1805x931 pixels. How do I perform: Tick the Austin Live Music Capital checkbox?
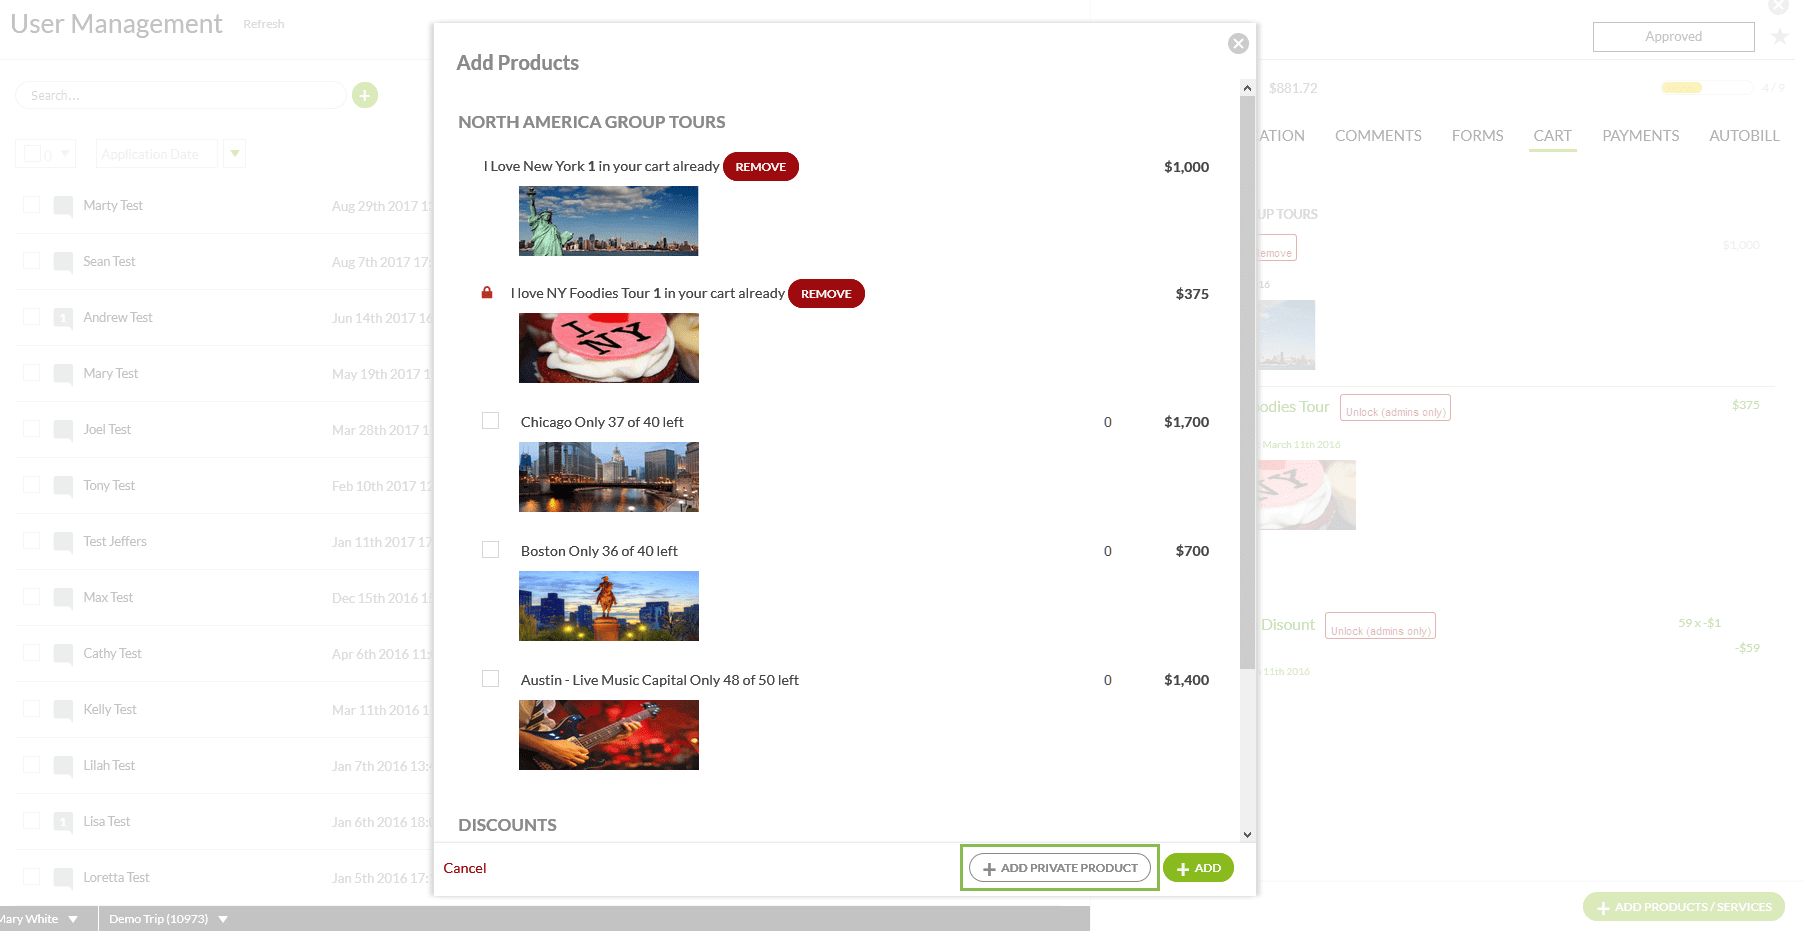pyautogui.click(x=490, y=679)
